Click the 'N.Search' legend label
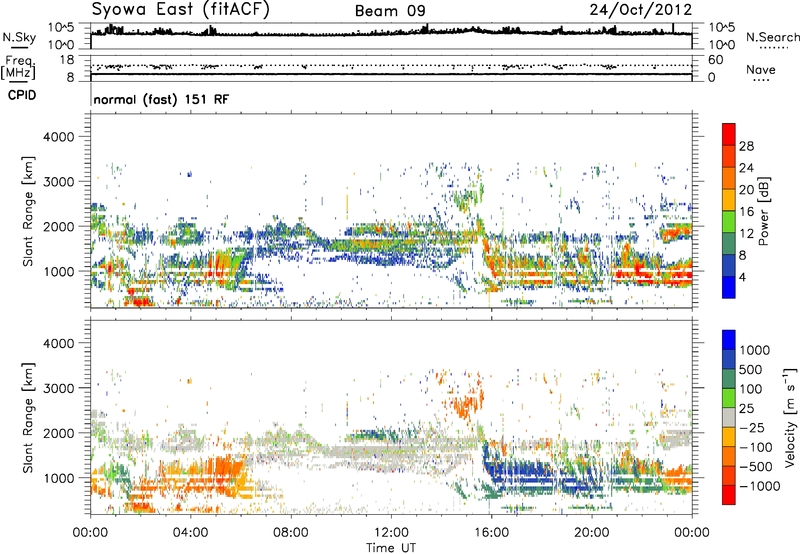The width and height of the screenshot is (800, 554). (772, 37)
